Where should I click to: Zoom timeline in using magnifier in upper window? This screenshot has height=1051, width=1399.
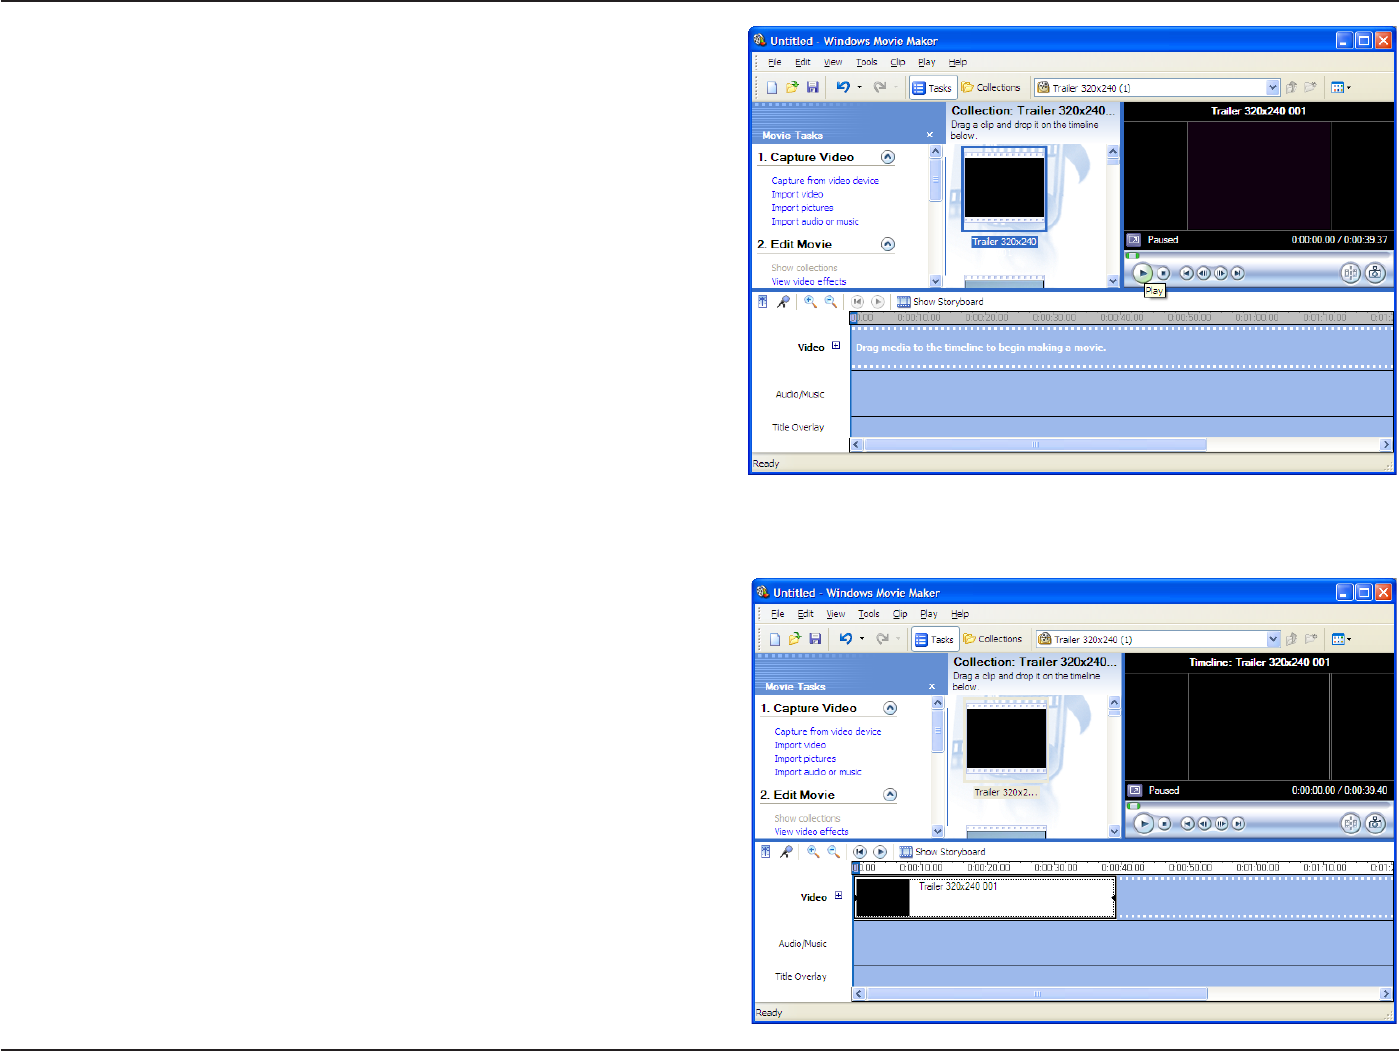pyautogui.click(x=810, y=302)
